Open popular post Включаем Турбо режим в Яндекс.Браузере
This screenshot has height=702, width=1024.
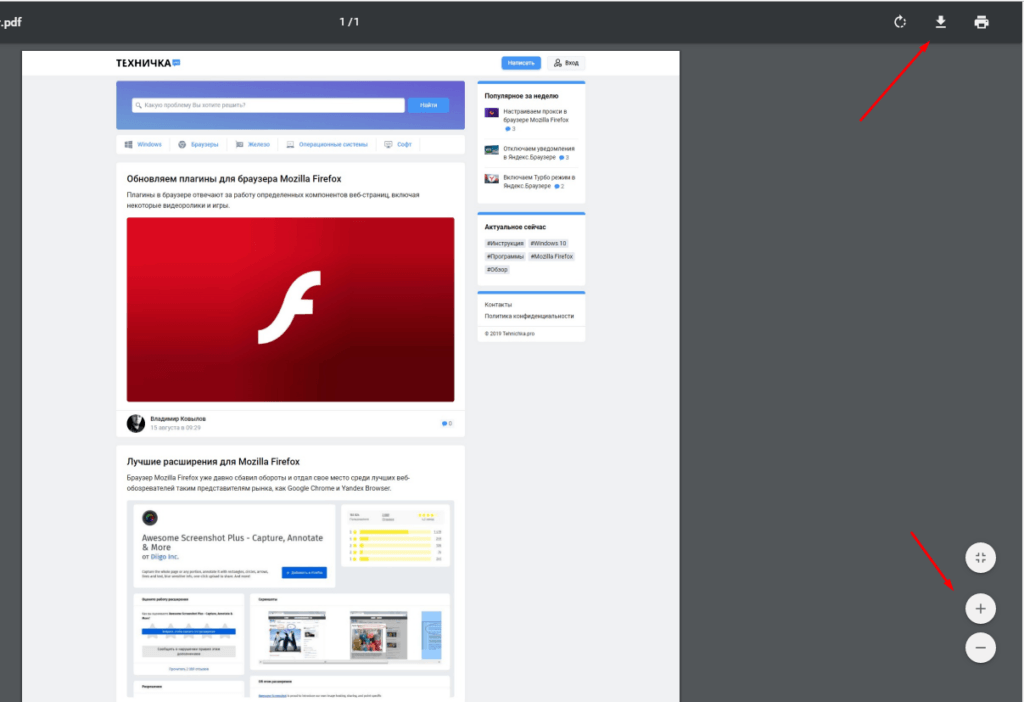539,182
